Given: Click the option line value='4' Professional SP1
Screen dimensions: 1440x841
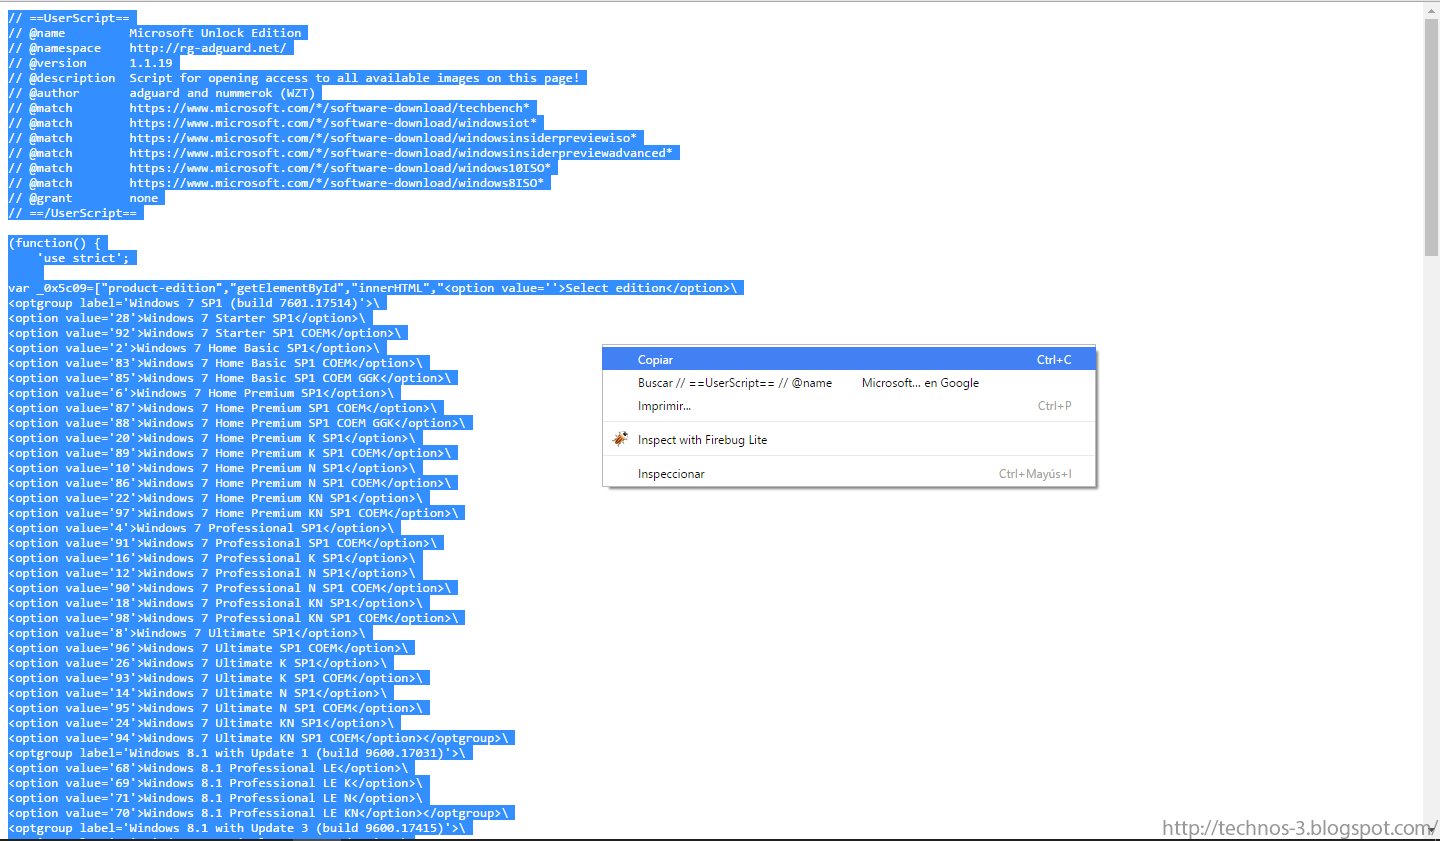Looking at the screenshot, I should click(201, 528).
